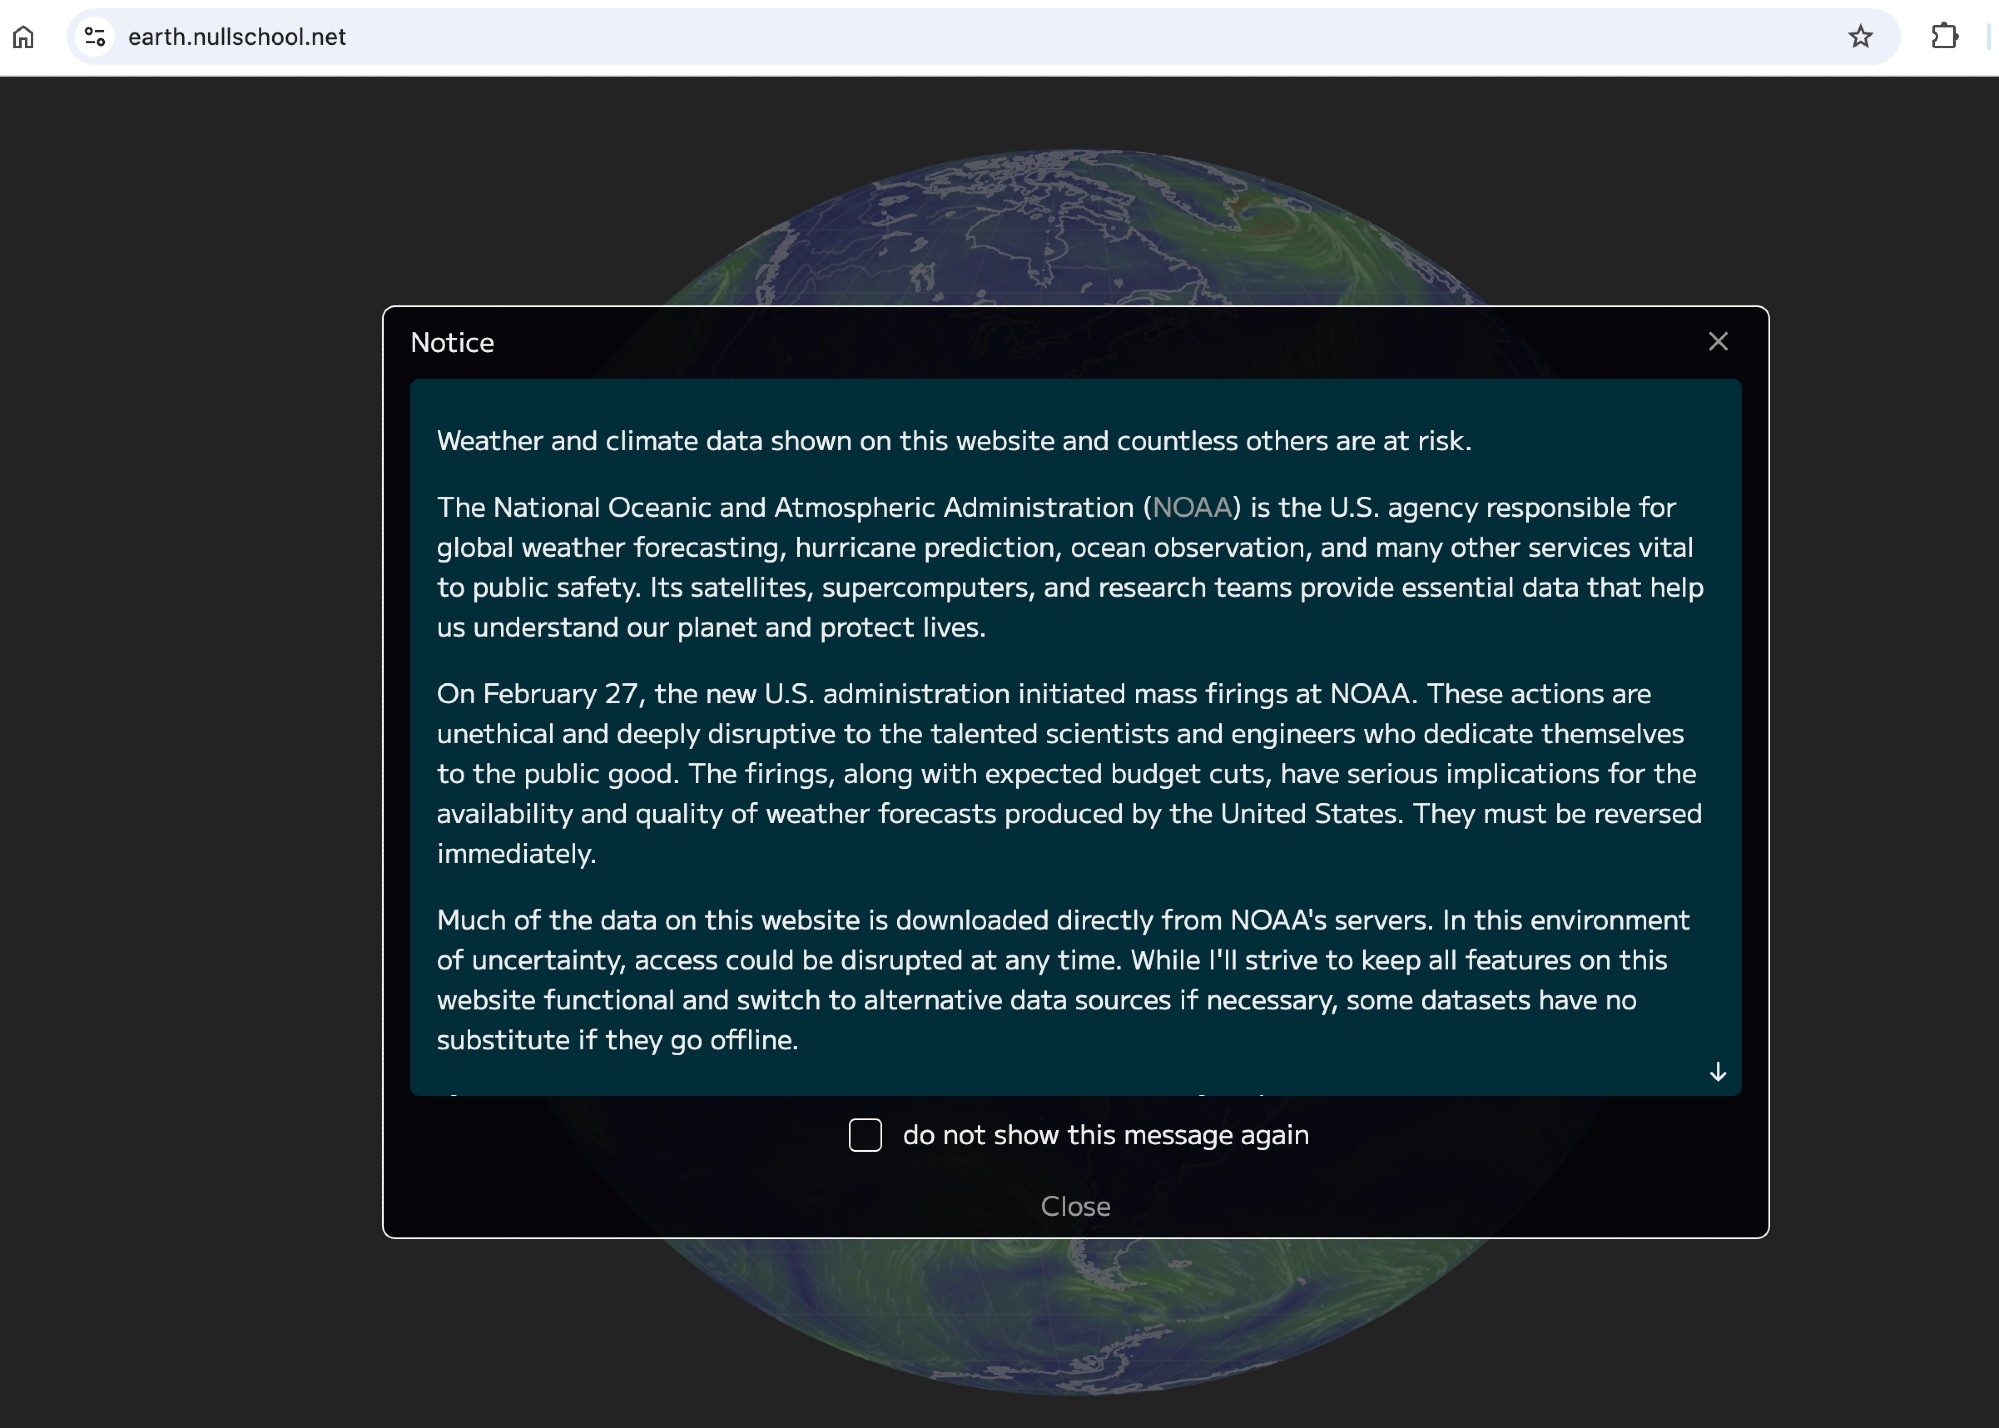Viewport: 1999px width, 1428px height.
Task: Click the scroll-down arrow in notice
Action: tap(1717, 1072)
